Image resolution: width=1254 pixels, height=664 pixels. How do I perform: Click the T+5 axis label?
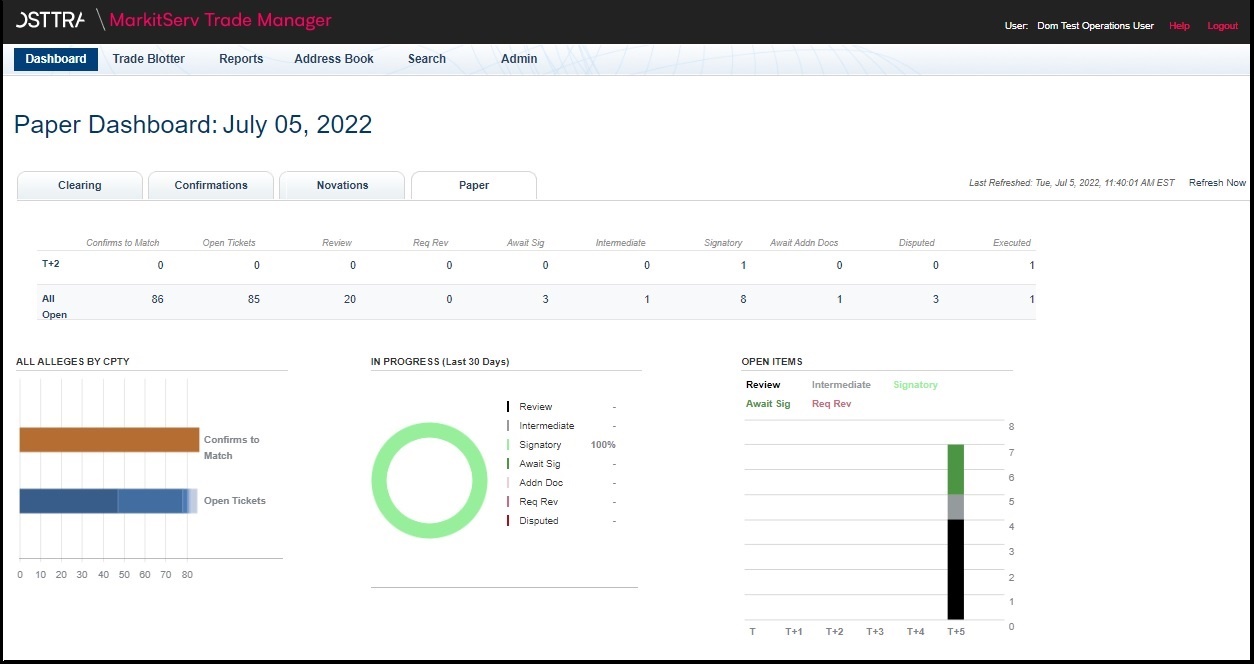pos(956,632)
